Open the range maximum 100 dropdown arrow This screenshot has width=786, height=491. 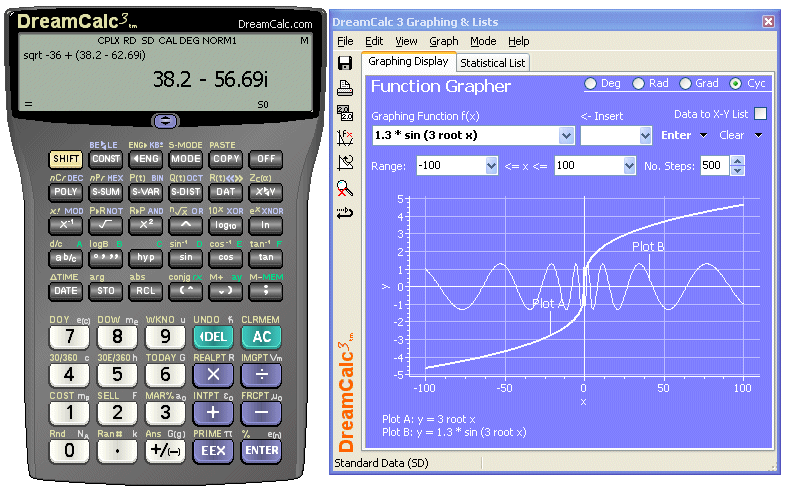pyautogui.click(x=629, y=166)
